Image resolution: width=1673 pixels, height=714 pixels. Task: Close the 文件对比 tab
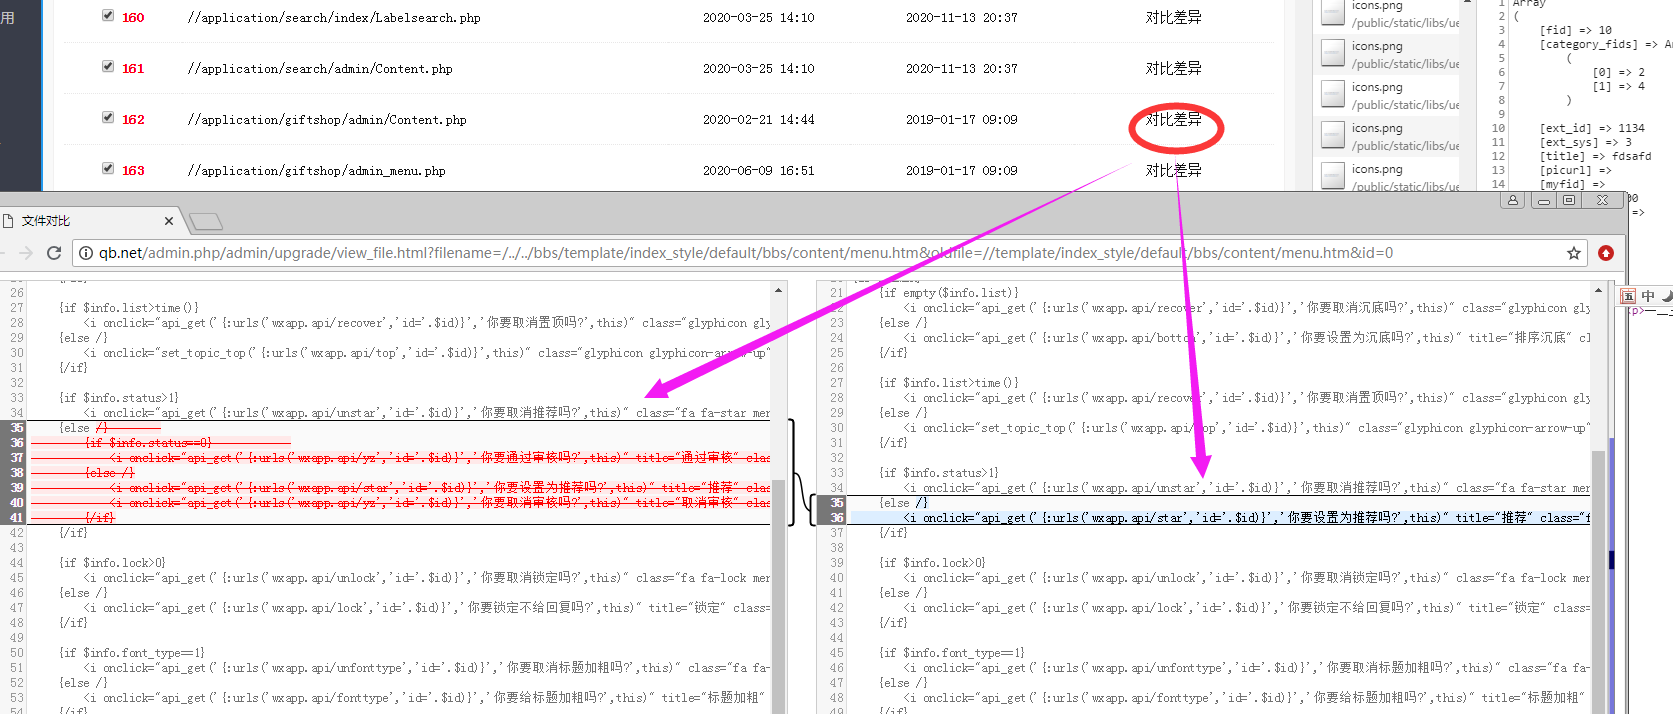pyautogui.click(x=168, y=221)
